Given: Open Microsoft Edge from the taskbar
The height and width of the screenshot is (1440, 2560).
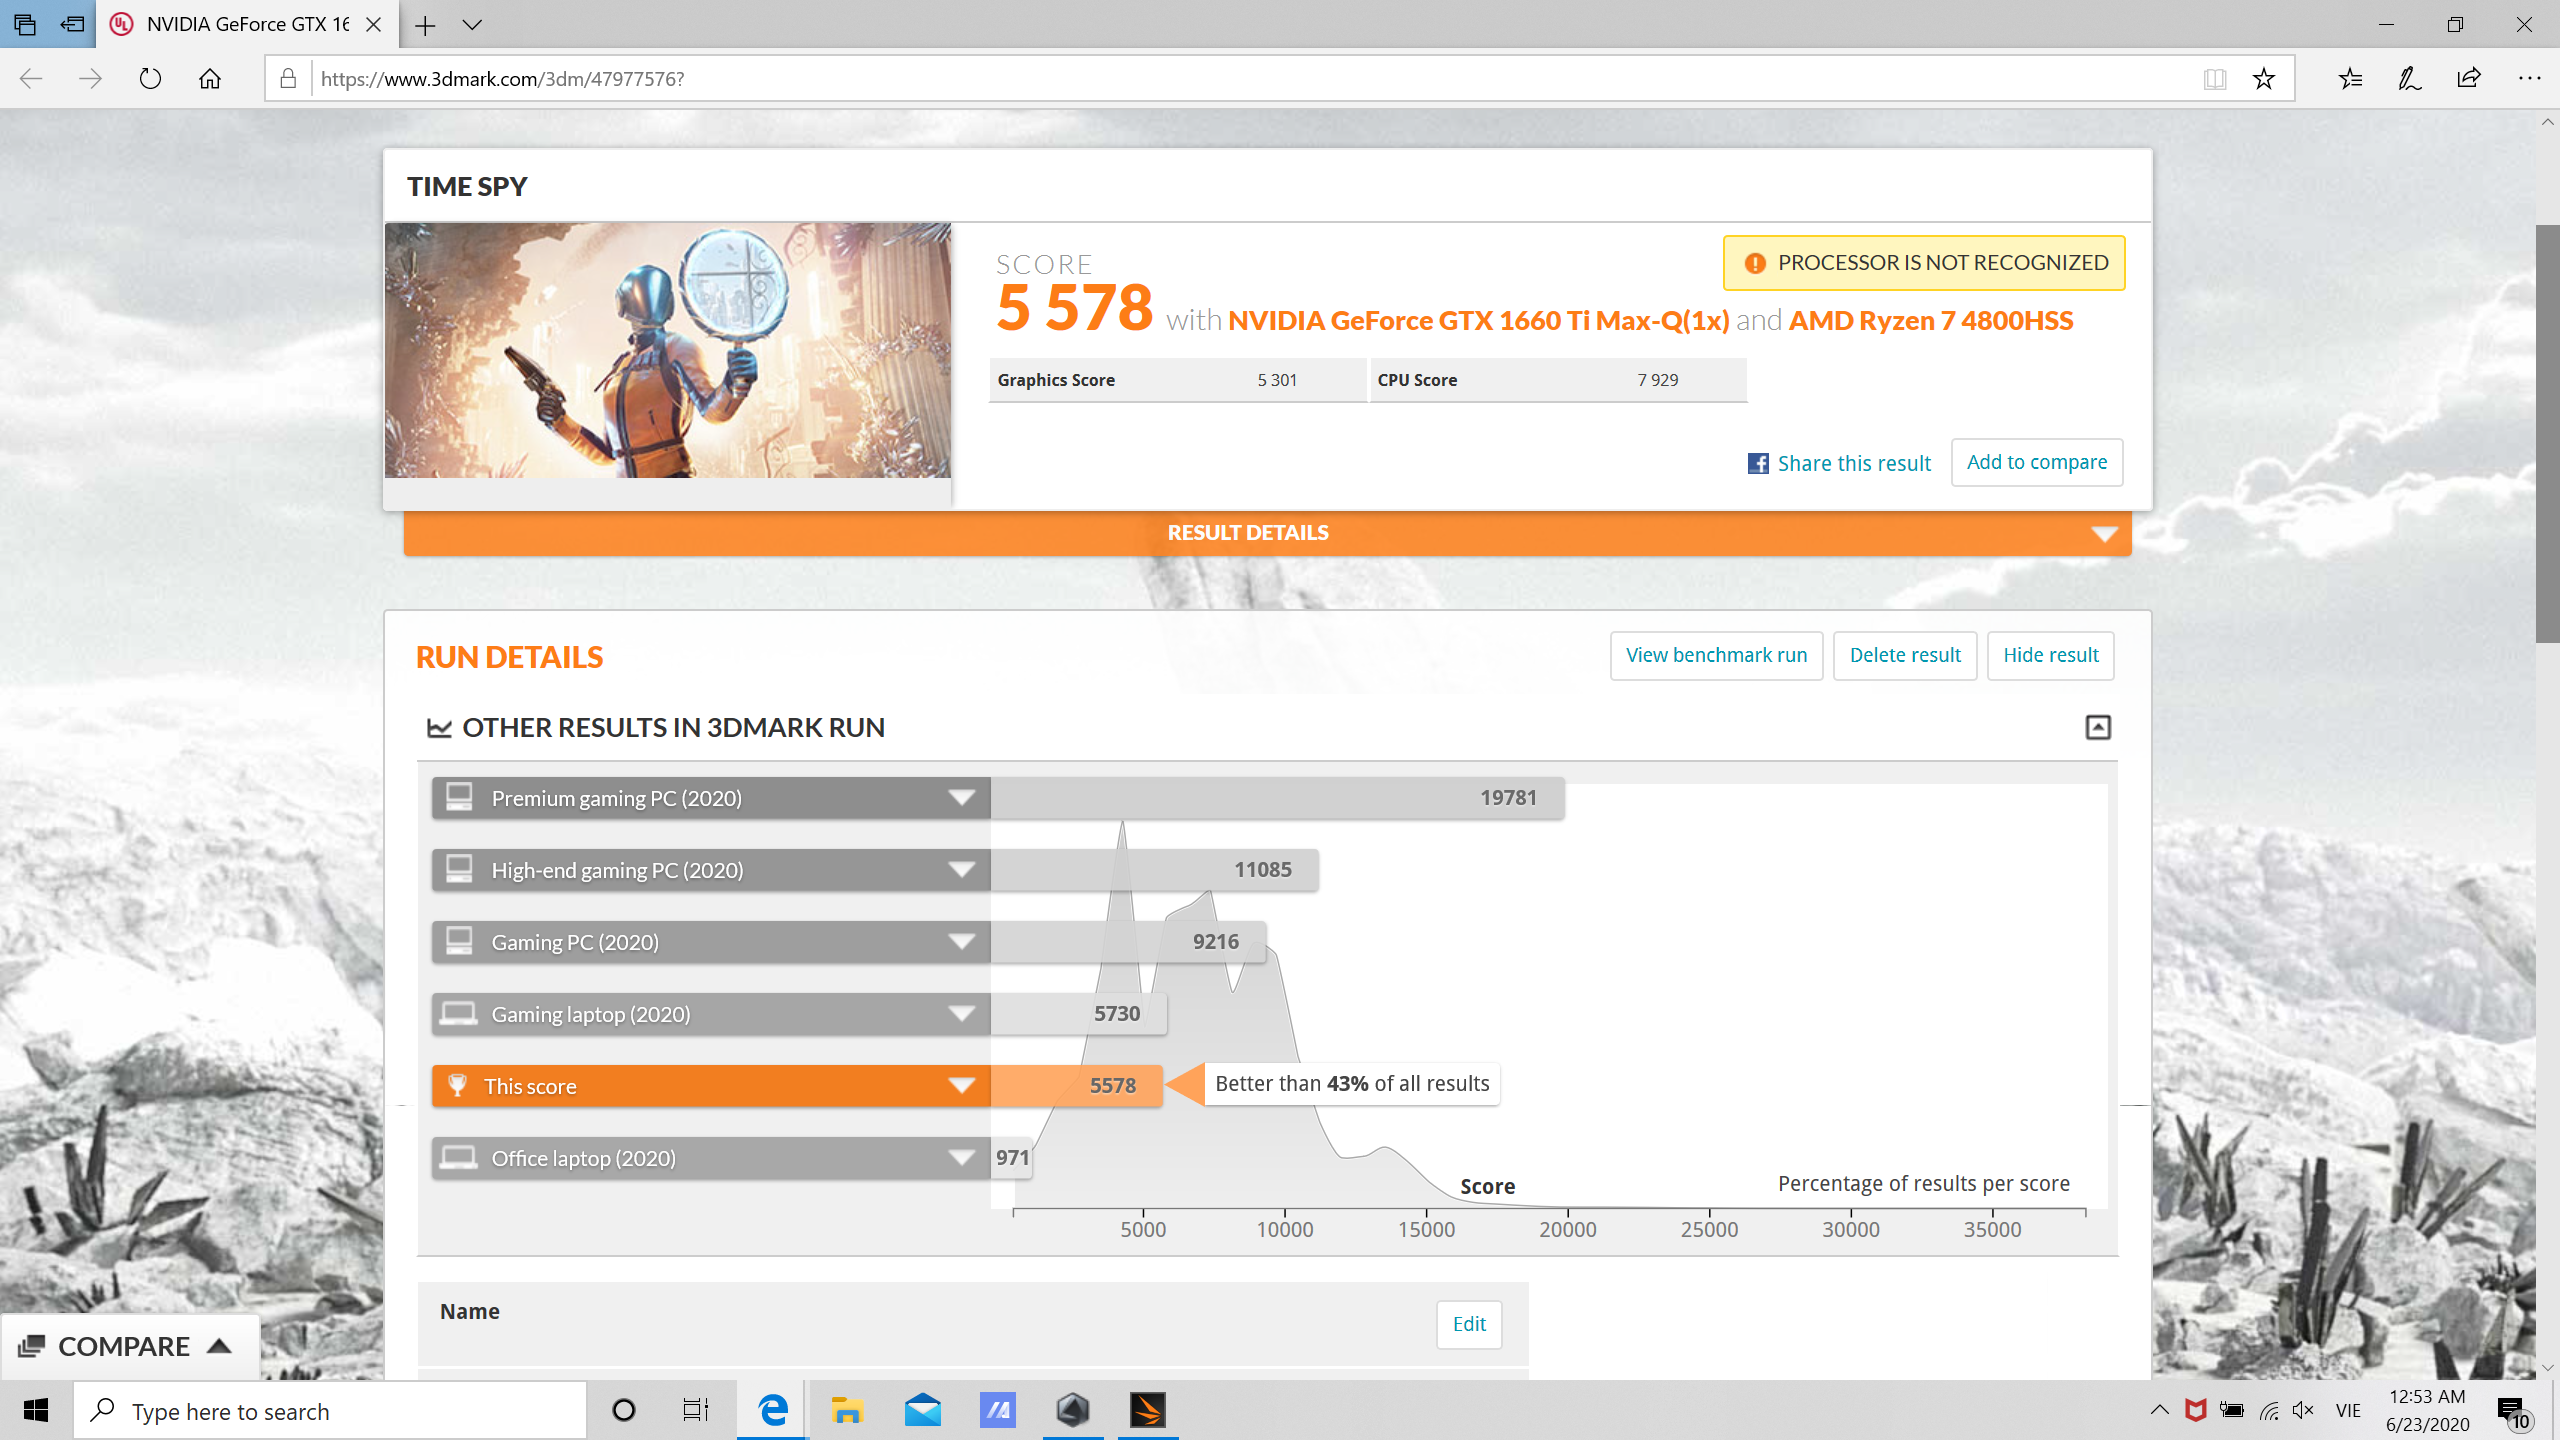Looking at the screenshot, I should [772, 1410].
